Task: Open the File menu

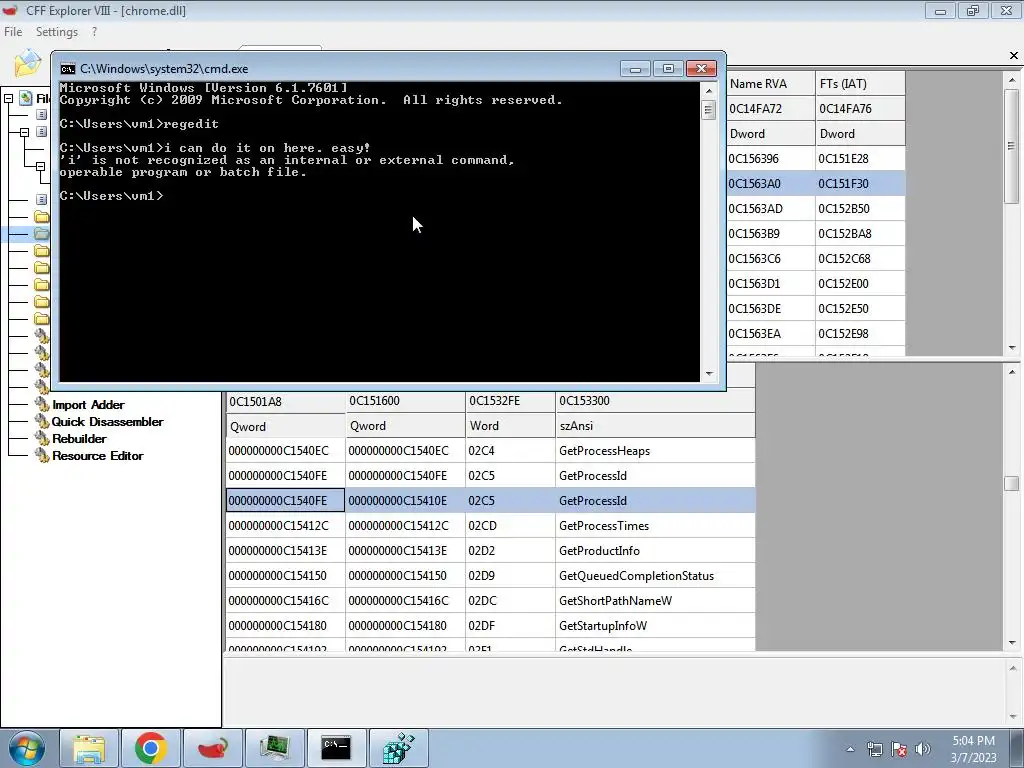Action: tap(13, 31)
